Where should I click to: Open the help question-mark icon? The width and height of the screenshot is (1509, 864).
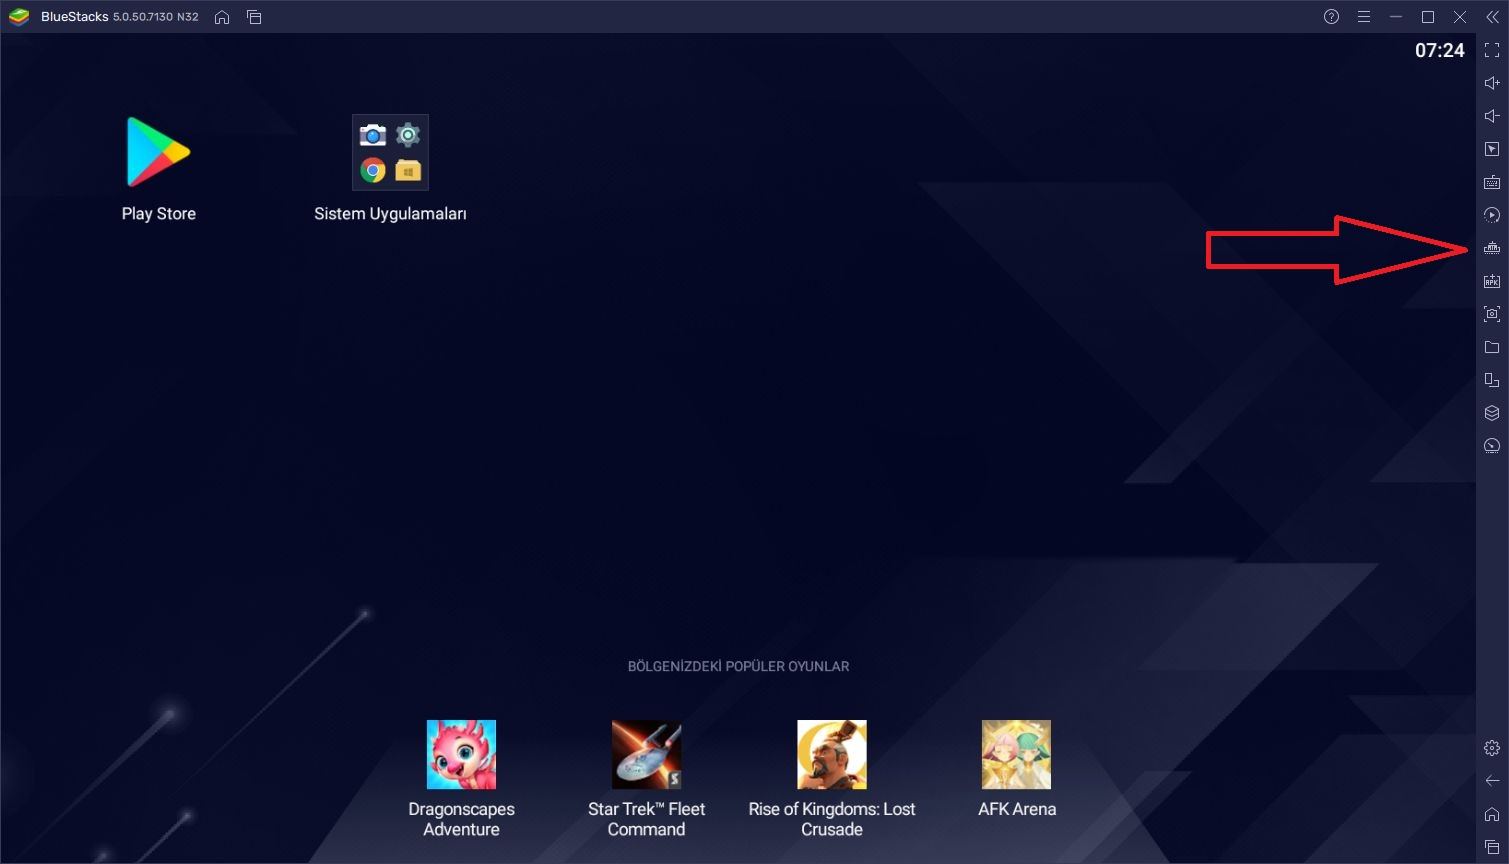(x=1331, y=17)
